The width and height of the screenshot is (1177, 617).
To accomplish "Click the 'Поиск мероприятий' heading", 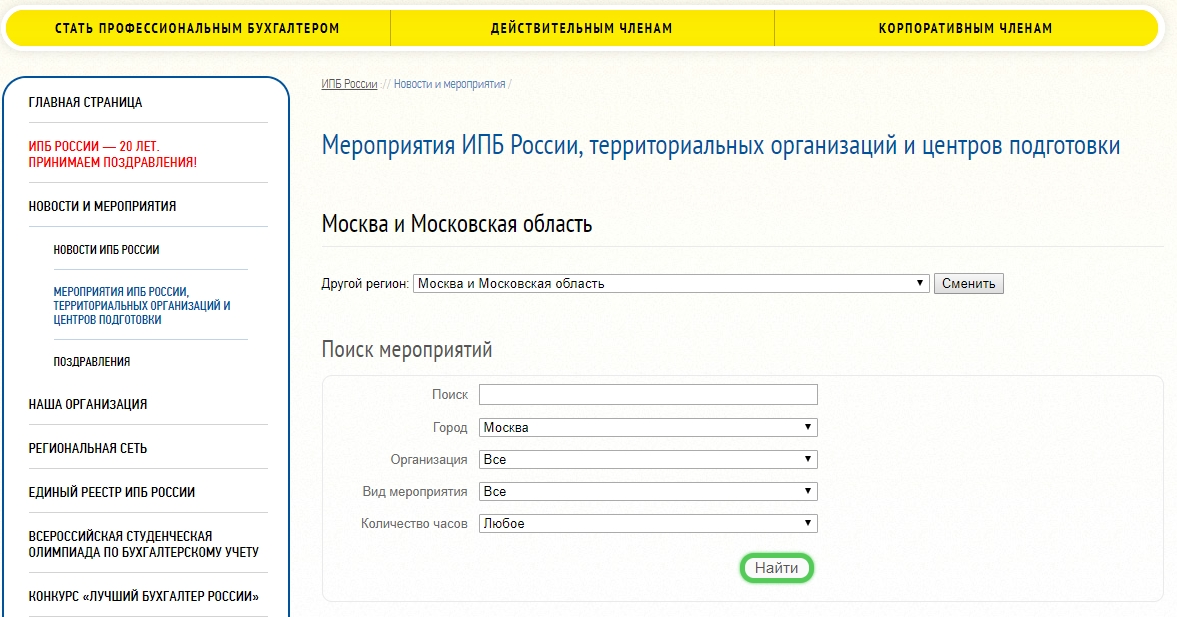I will (x=407, y=350).
